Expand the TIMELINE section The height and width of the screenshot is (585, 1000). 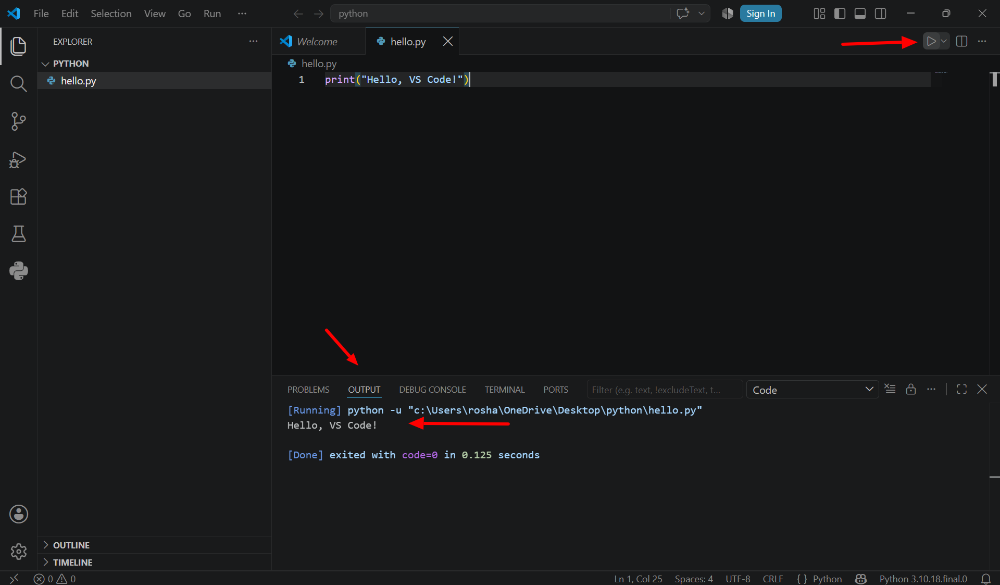pyautogui.click(x=154, y=562)
